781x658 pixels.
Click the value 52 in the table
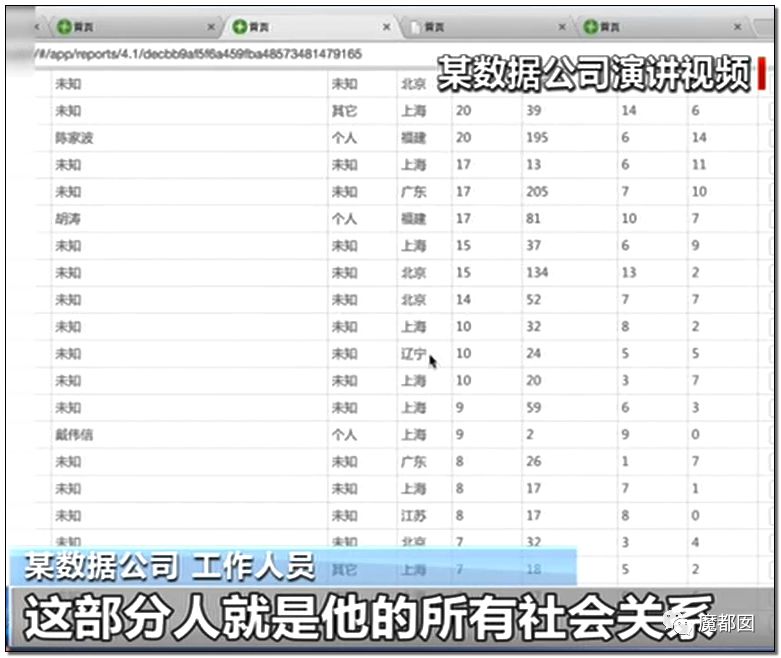tap(534, 299)
